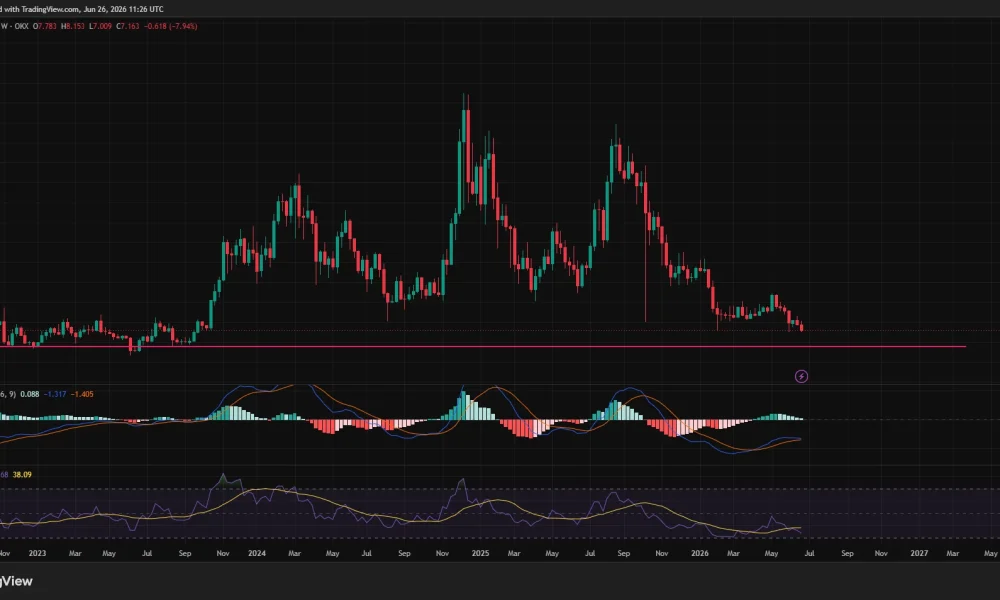Screen dimensions: 1000x600
Task: Click the orange signal value -1.405
Action: [82, 394]
